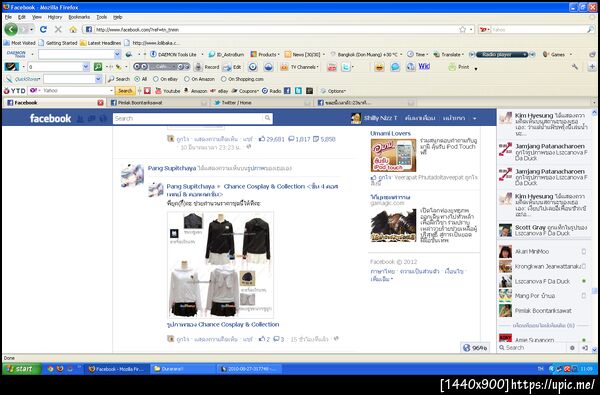This screenshot has width=600, height=395.
Task: Open the Products dropdown
Action: click(265, 54)
